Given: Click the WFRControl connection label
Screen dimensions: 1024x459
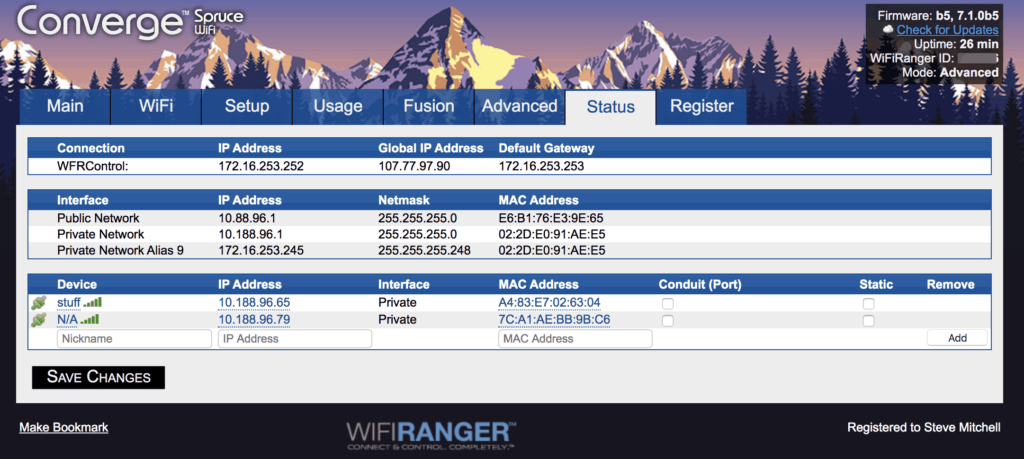Looking at the screenshot, I should pyautogui.click(x=93, y=166).
